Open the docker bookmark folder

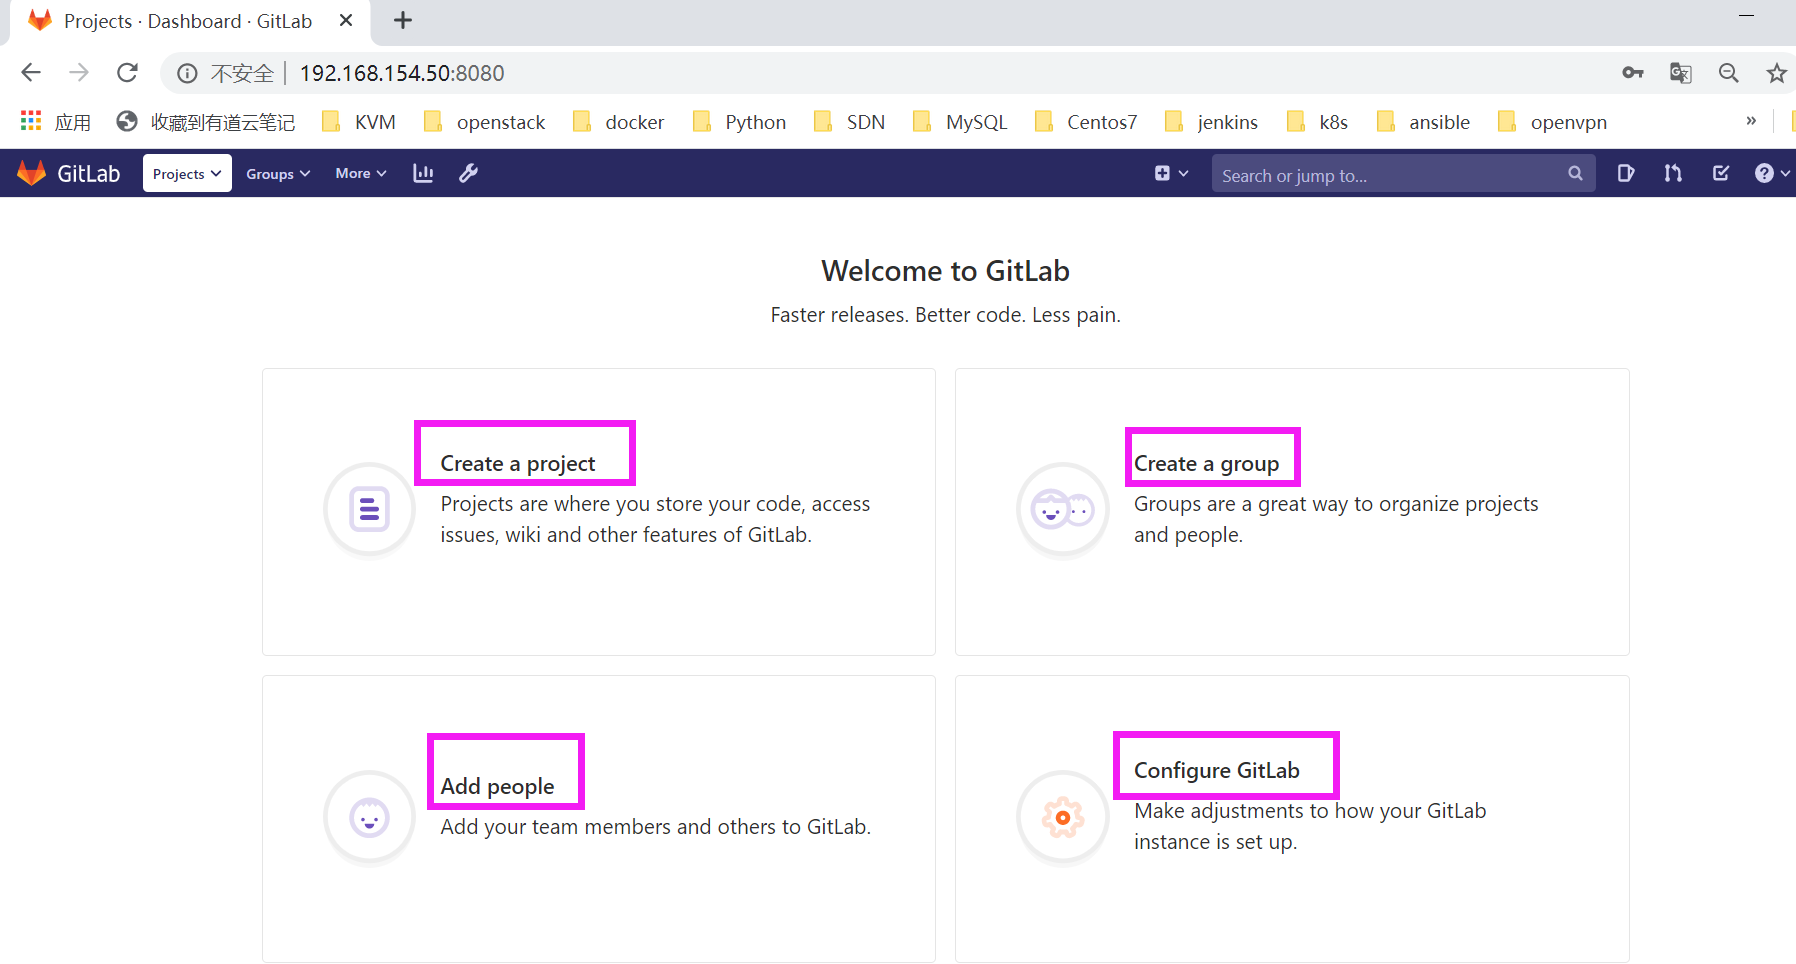[x=617, y=122]
